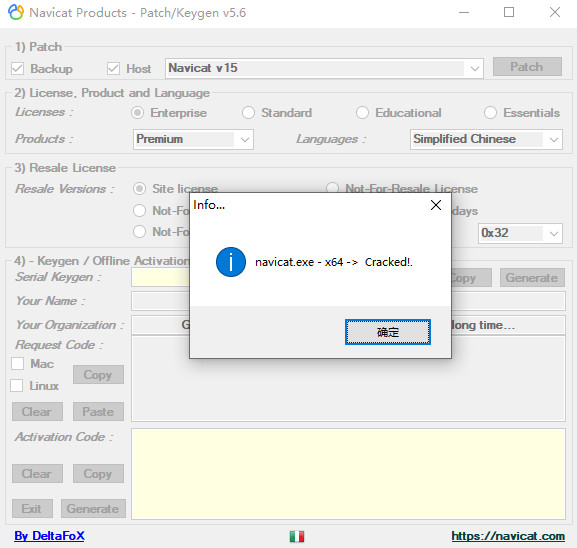Expand the 0x32 dropdown
Image resolution: width=577 pixels, height=548 pixels.
(520, 233)
